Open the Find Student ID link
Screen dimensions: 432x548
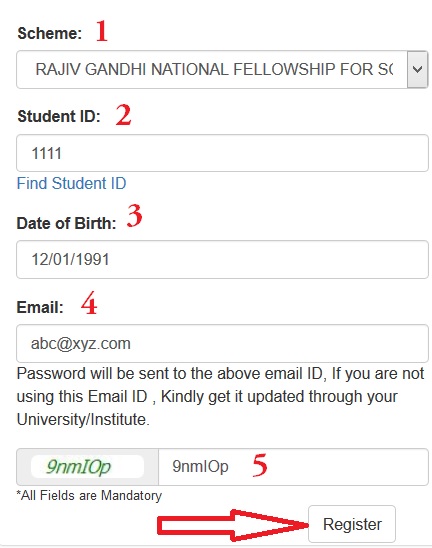[x=72, y=183]
